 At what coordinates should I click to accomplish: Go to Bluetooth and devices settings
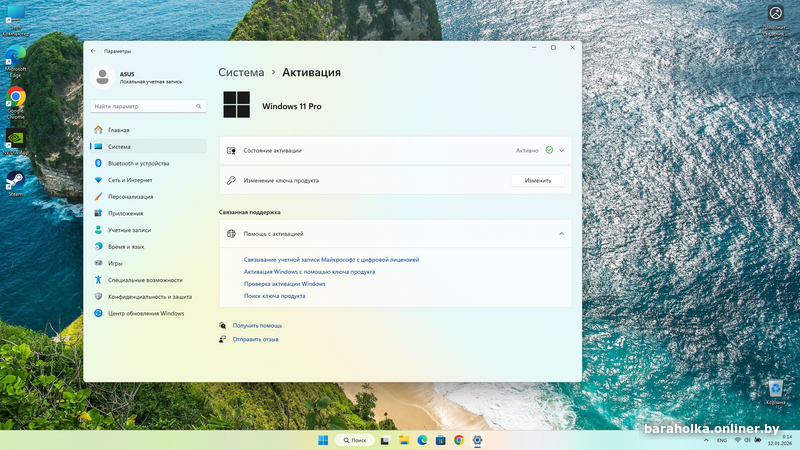coord(138,163)
